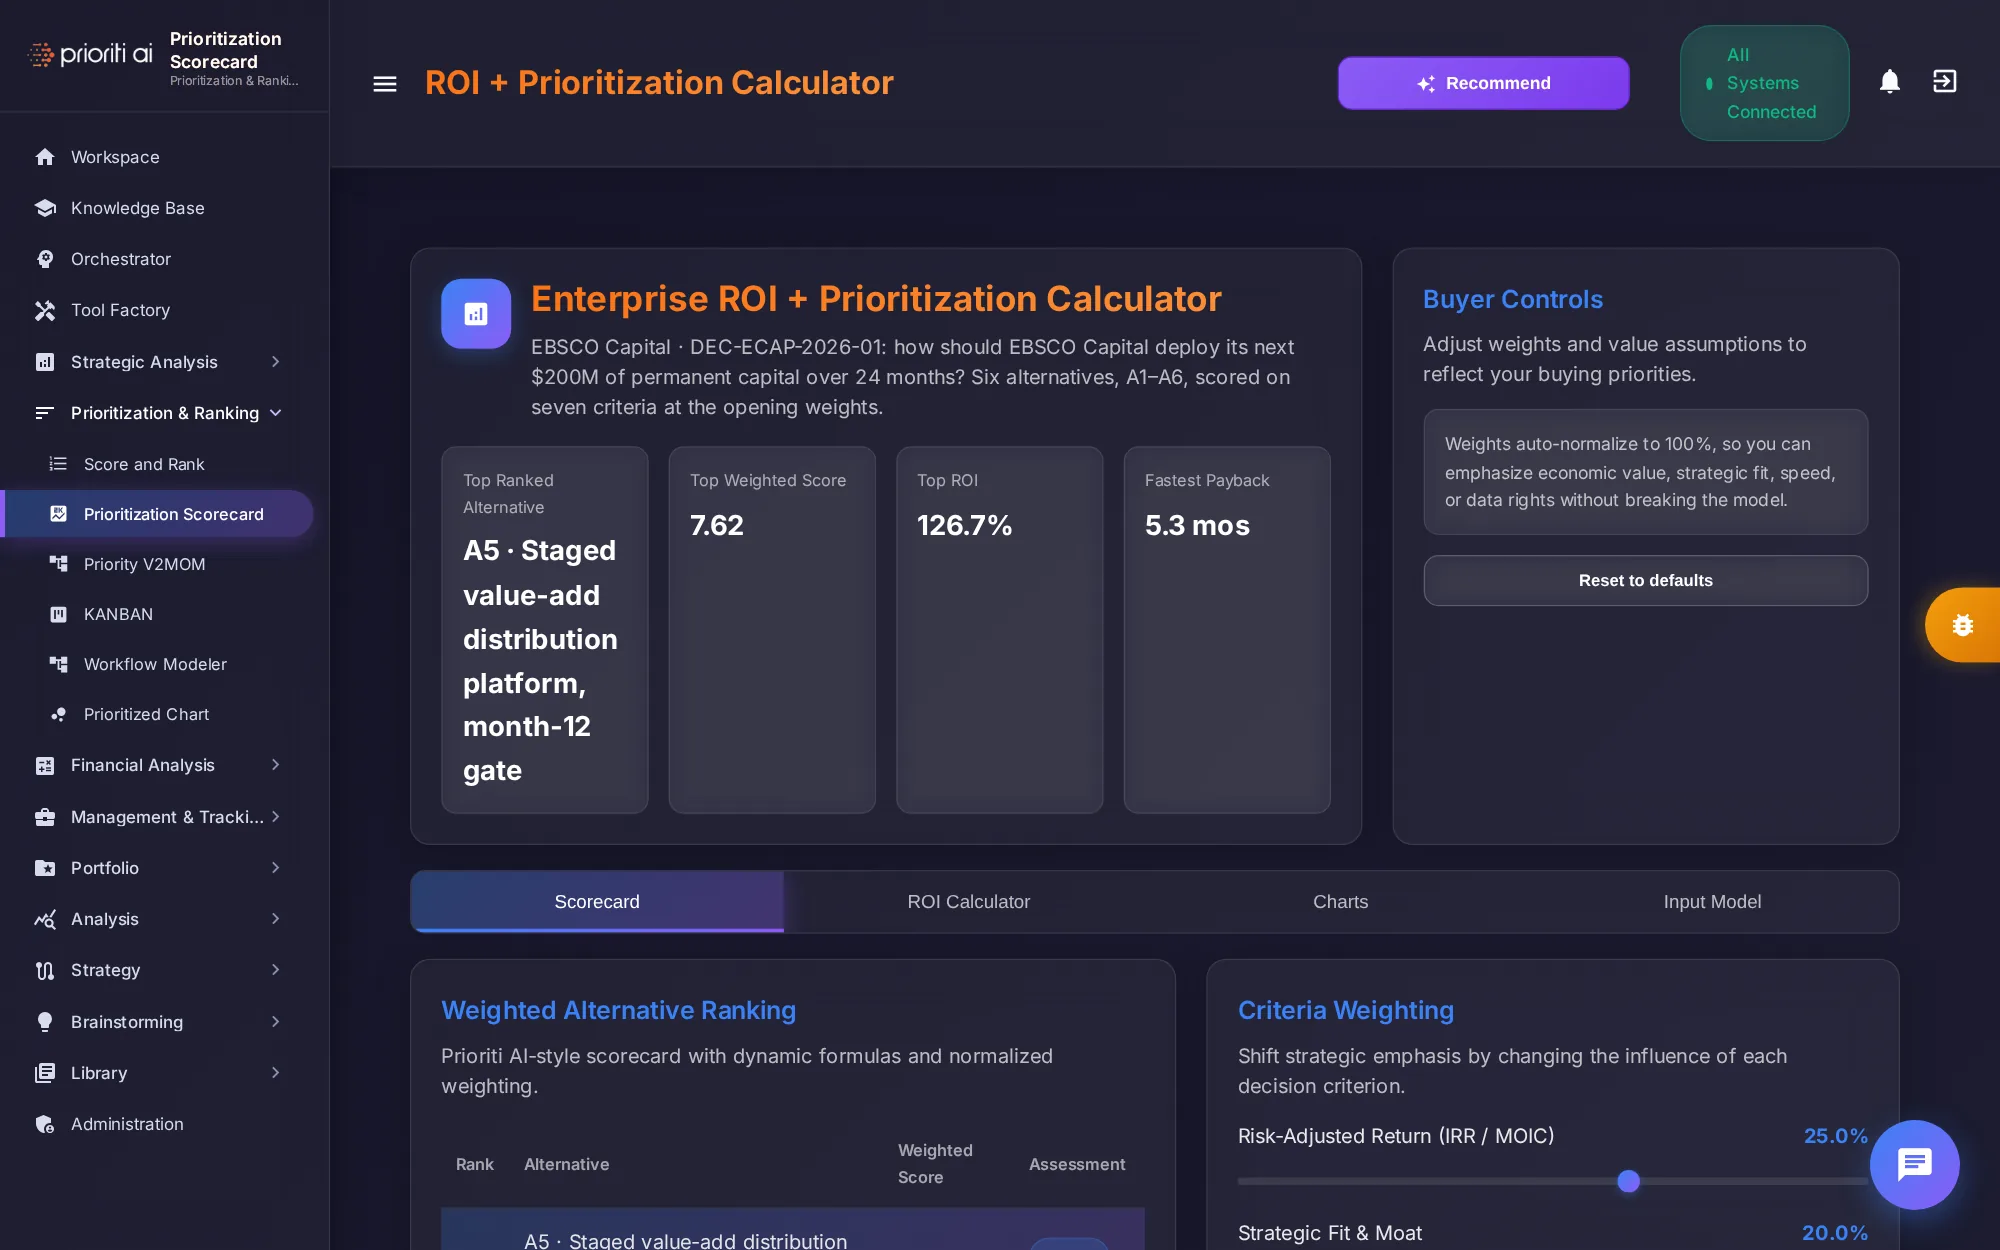Click the Tool Factory tools icon
The height and width of the screenshot is (1250, 2000).
point(45,310)
